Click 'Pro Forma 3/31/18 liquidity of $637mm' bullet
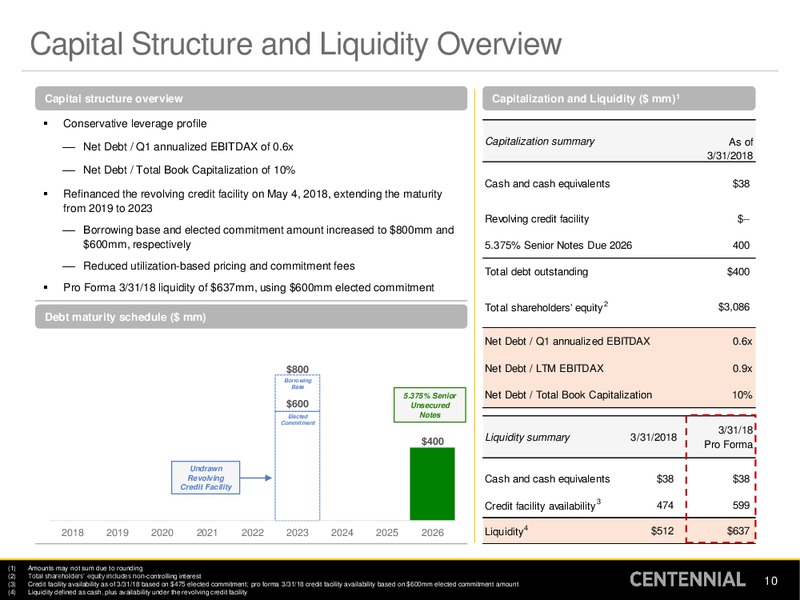Image resolution: width=800 pixels, height=600 pixels. pos(248,288)
